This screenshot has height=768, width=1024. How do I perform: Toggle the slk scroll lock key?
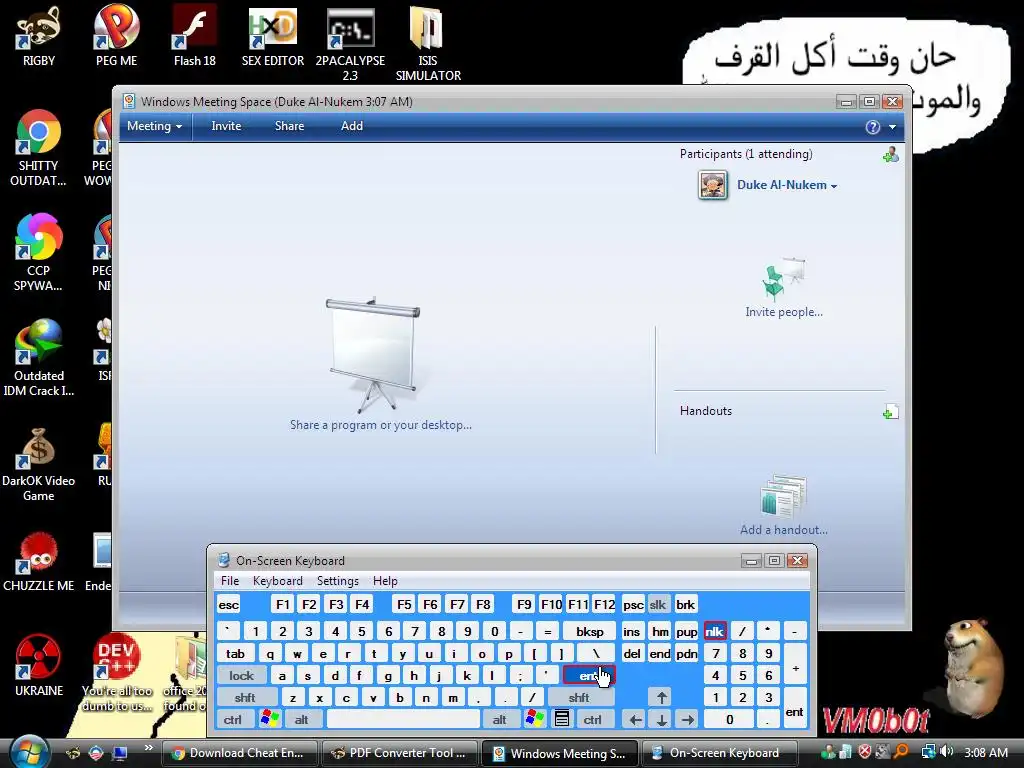point(658,604)
